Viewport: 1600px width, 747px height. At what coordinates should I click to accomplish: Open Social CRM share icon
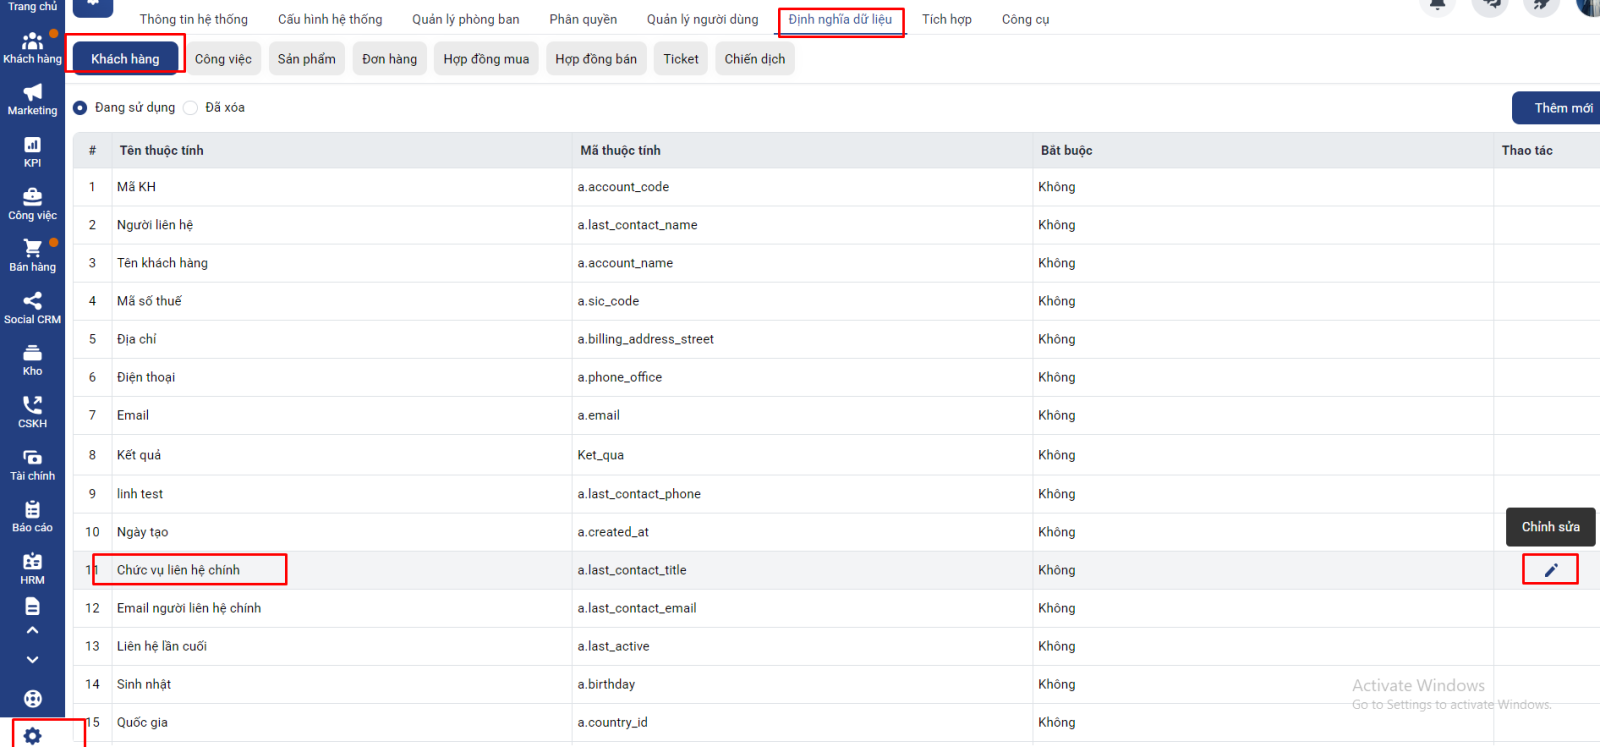coord(32,301)
